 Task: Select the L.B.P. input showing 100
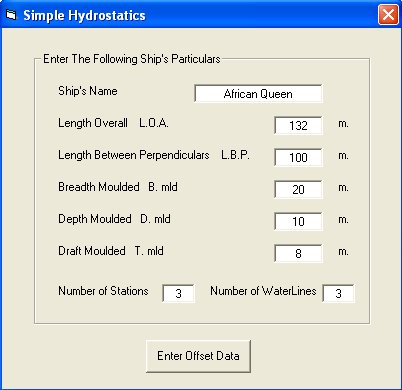click(298, 157)
